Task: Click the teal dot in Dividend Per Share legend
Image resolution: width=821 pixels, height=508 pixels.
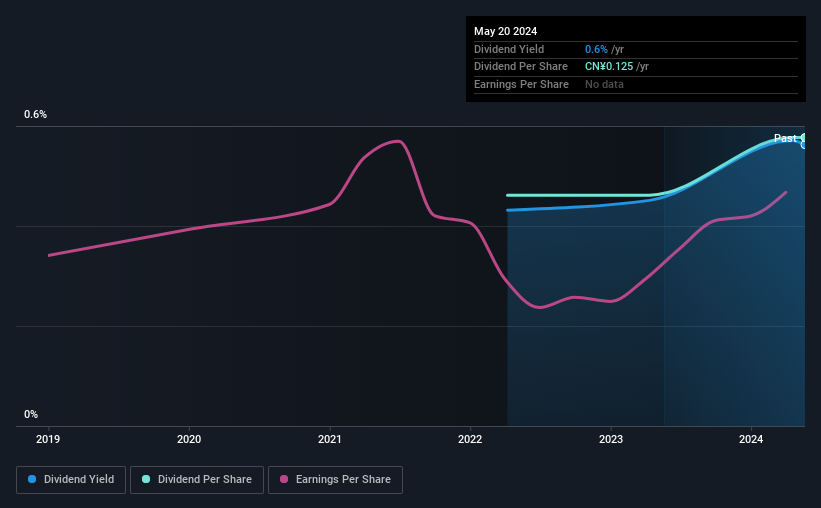Action: coord(146,480)
